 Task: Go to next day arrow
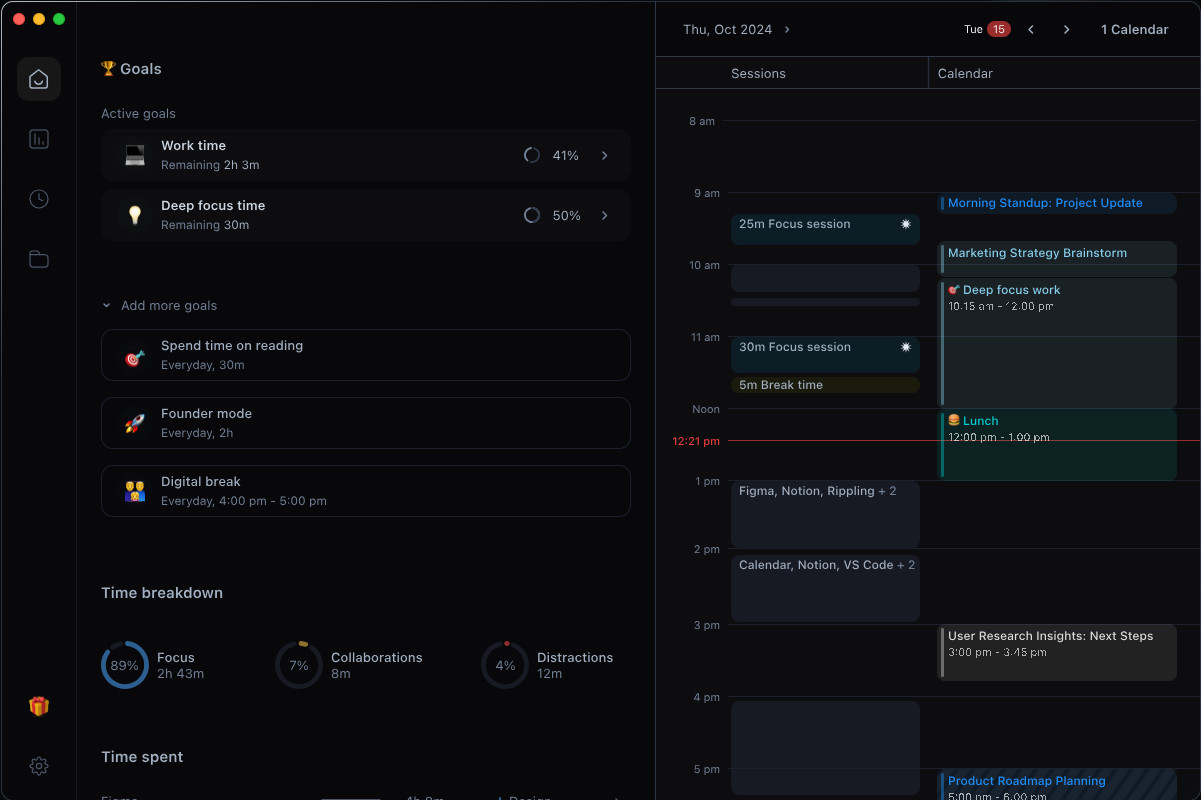pos(1067,30)
